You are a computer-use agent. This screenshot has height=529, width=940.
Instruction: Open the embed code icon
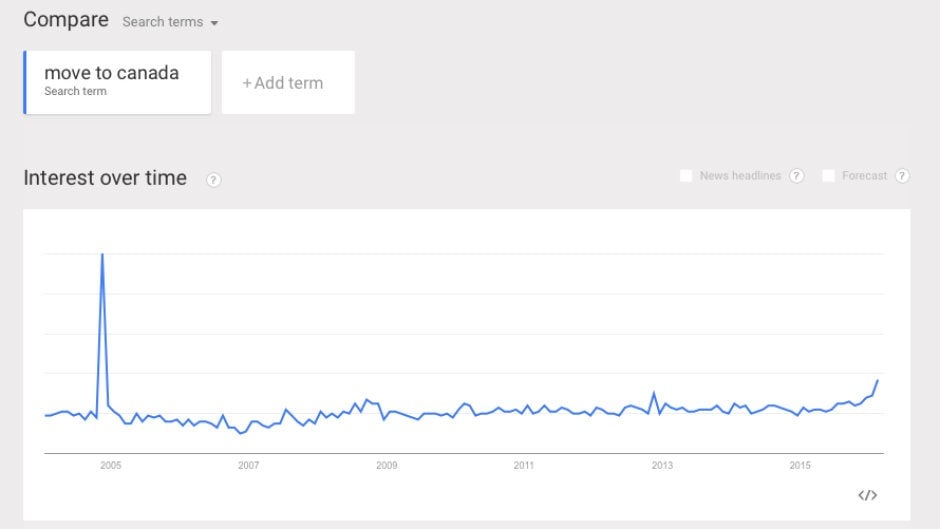867,495
